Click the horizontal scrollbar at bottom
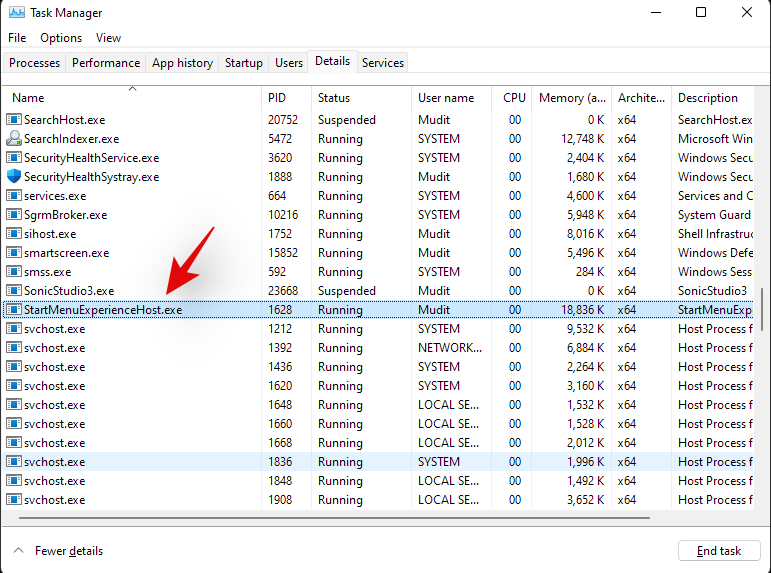The image size is (771, 573). click(x=330, y=518)
